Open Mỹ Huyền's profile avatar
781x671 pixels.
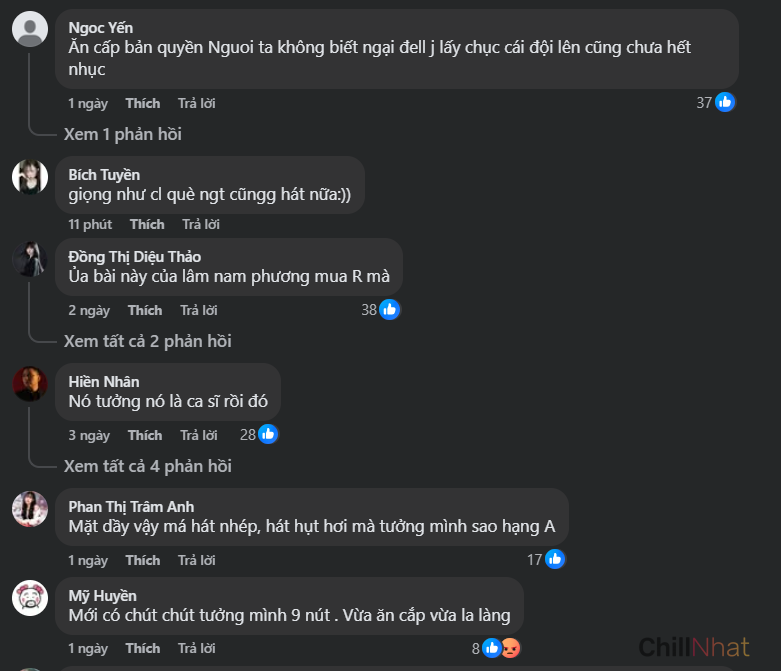[30, 598]
